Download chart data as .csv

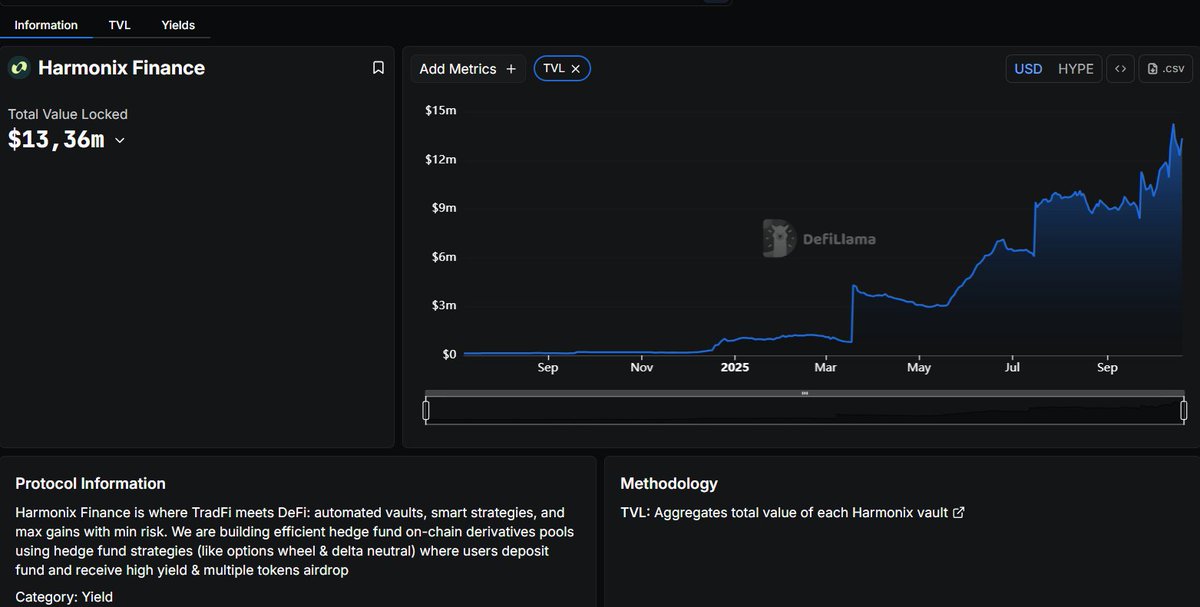(x=1166, y=69)
